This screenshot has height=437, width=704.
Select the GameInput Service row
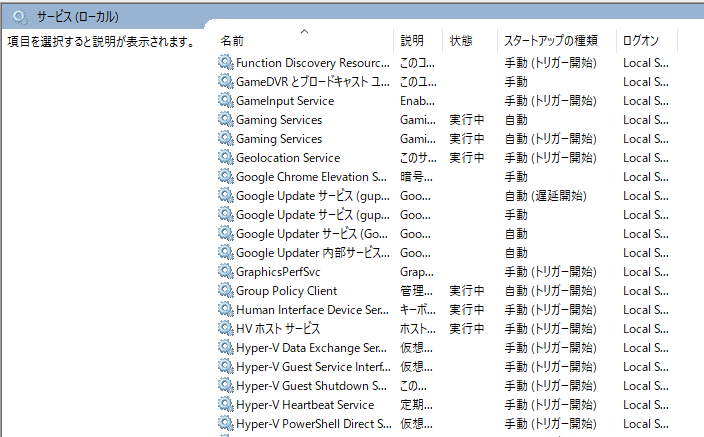click(x=447, y=100)
